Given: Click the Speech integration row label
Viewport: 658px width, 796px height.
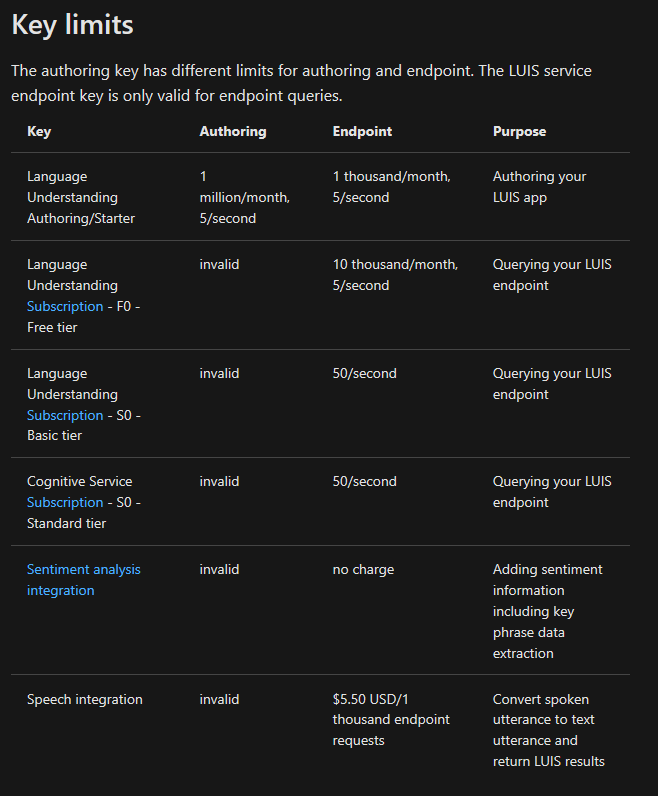Looking at the screenshot, I should pyautogui.click(x=85, y=699).
